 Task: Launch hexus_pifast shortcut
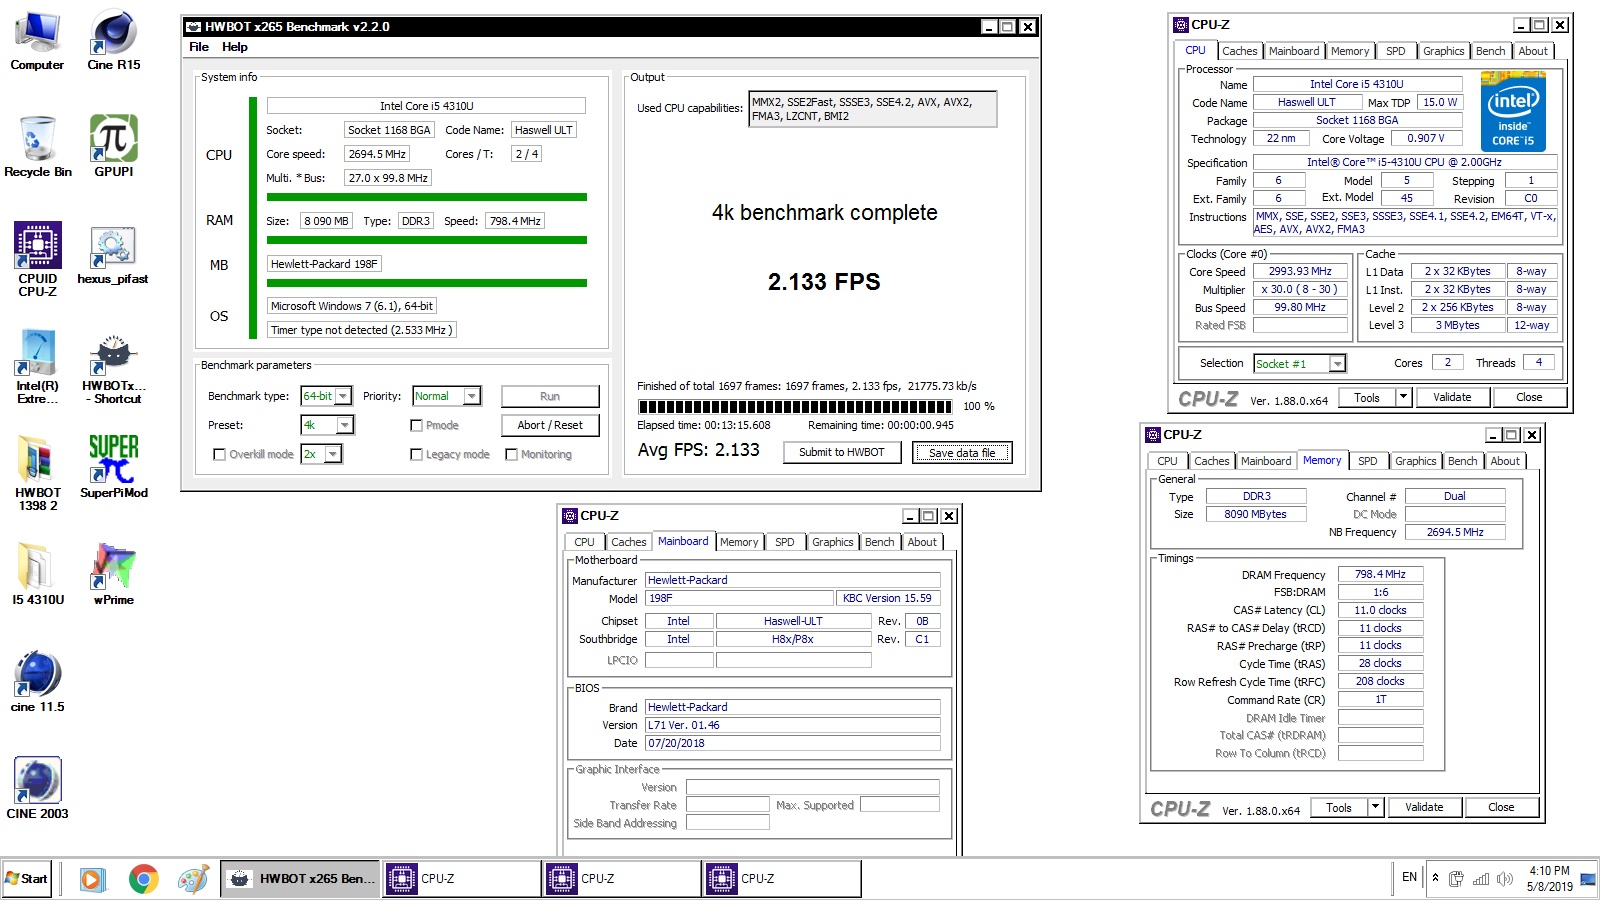pyautogui.click(x=113, y=254)
